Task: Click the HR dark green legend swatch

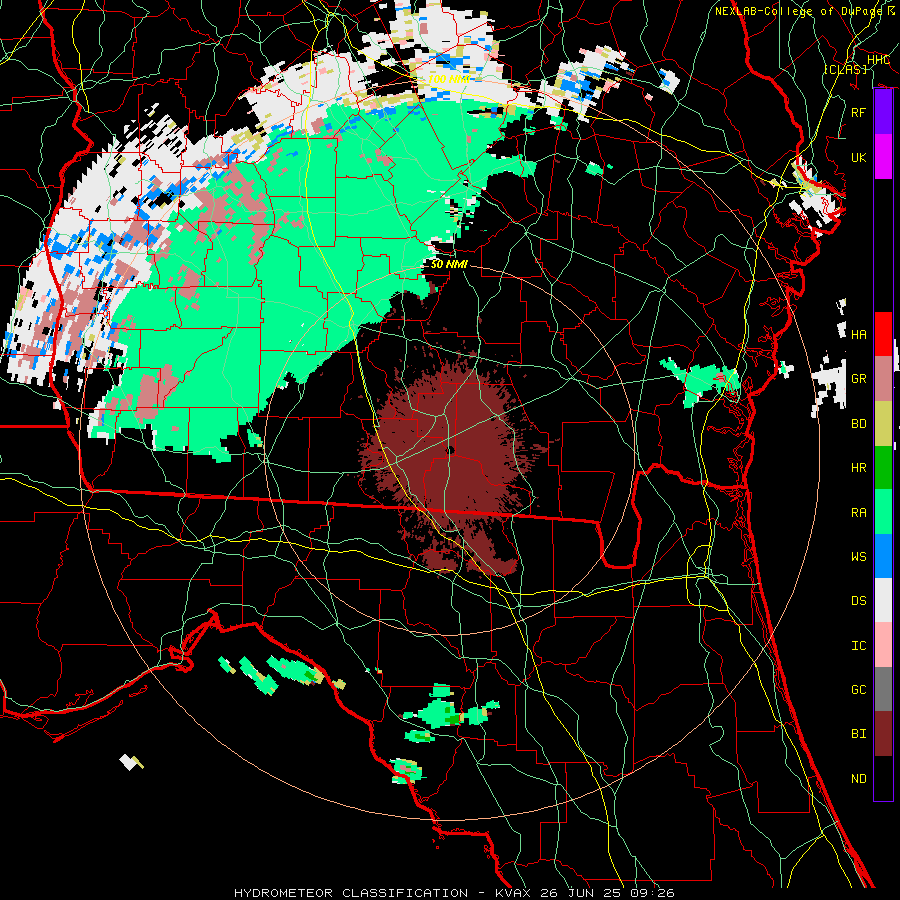Action: [x=883, y=468]
